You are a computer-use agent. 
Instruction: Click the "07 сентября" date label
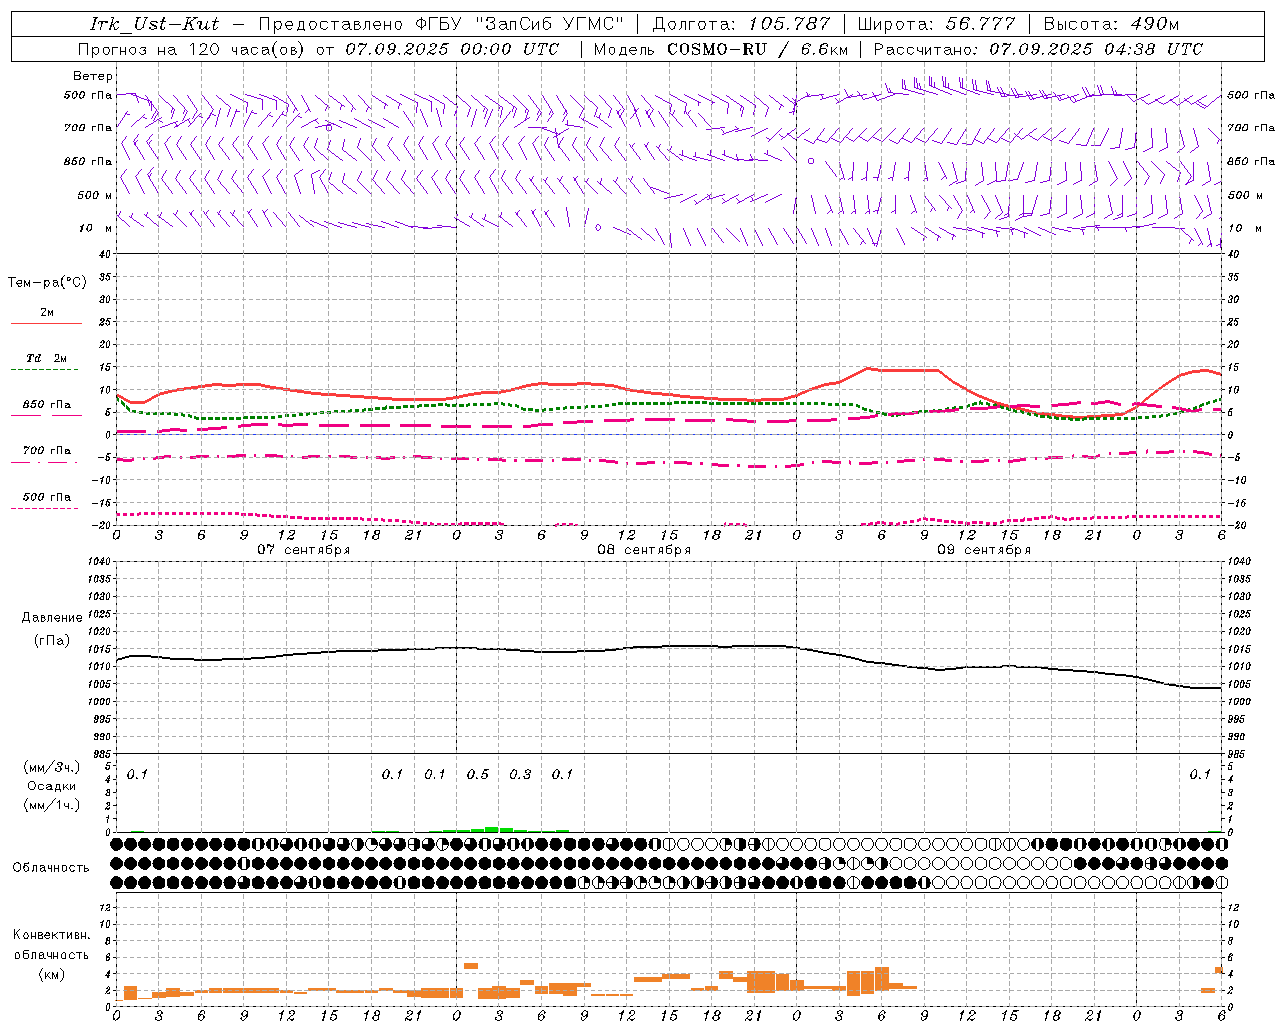(x=304, y=550)
